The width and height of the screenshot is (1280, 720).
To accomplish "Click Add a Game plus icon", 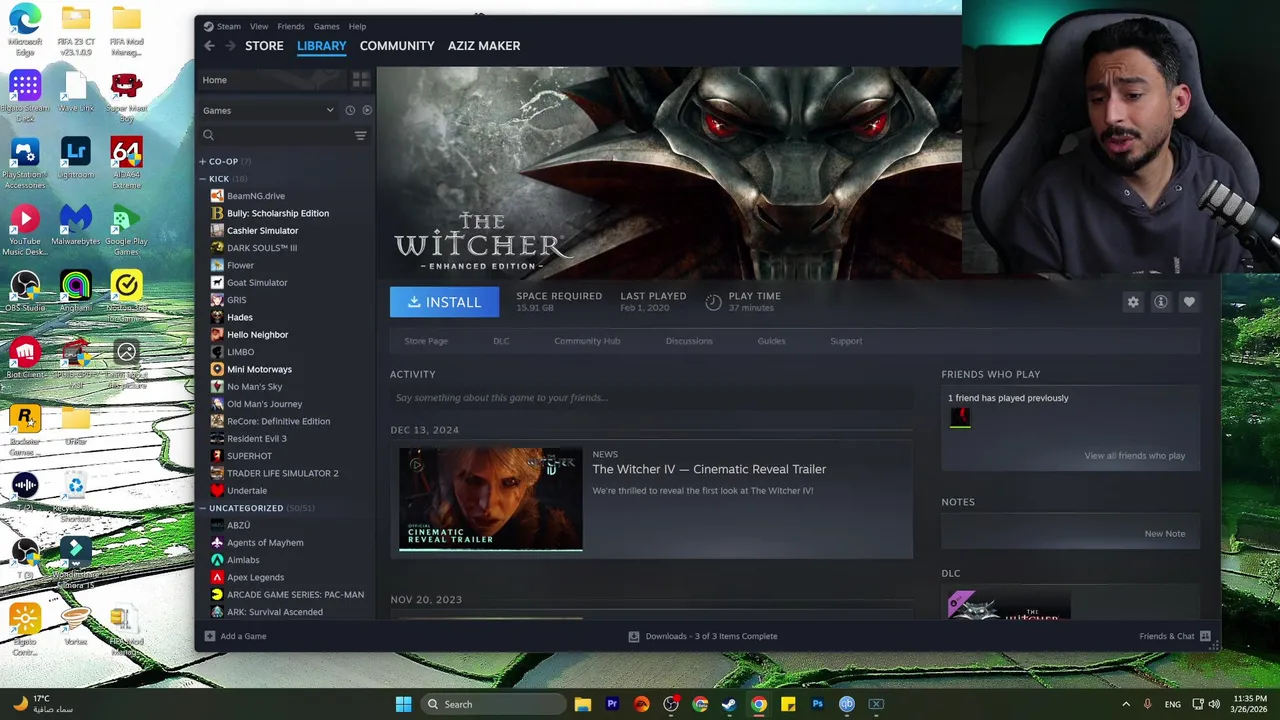I will (x=210, y=636).
